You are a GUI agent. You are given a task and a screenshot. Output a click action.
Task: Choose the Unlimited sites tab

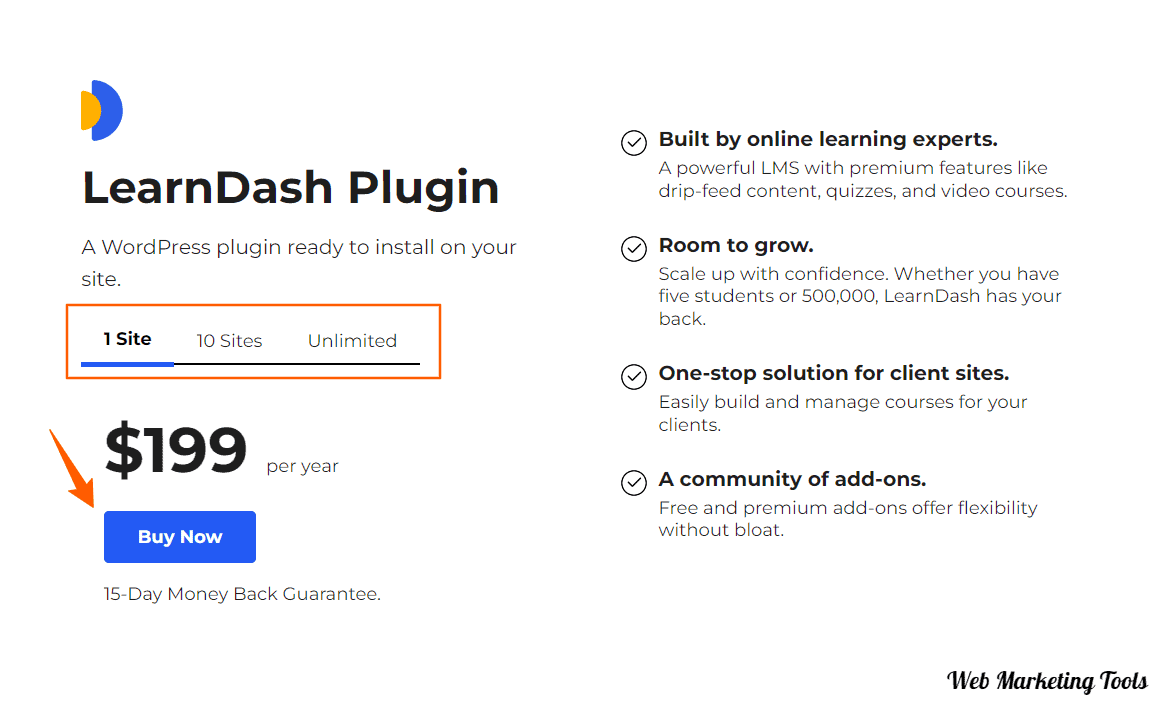pos(352,341)
